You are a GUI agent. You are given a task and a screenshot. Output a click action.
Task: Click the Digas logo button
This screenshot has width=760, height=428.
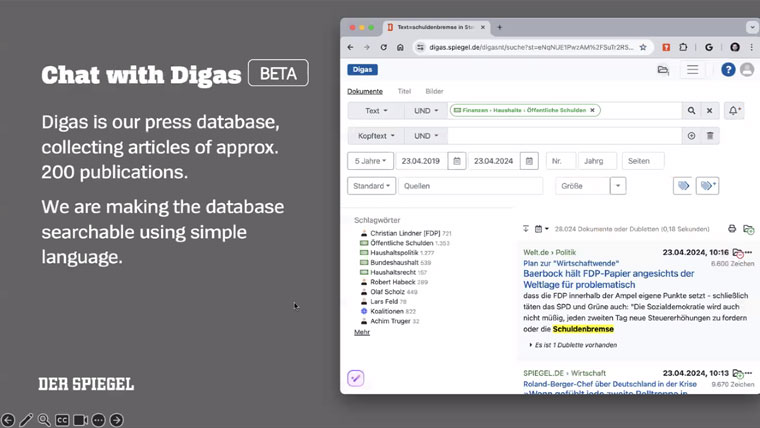click(x=362, y=69)
